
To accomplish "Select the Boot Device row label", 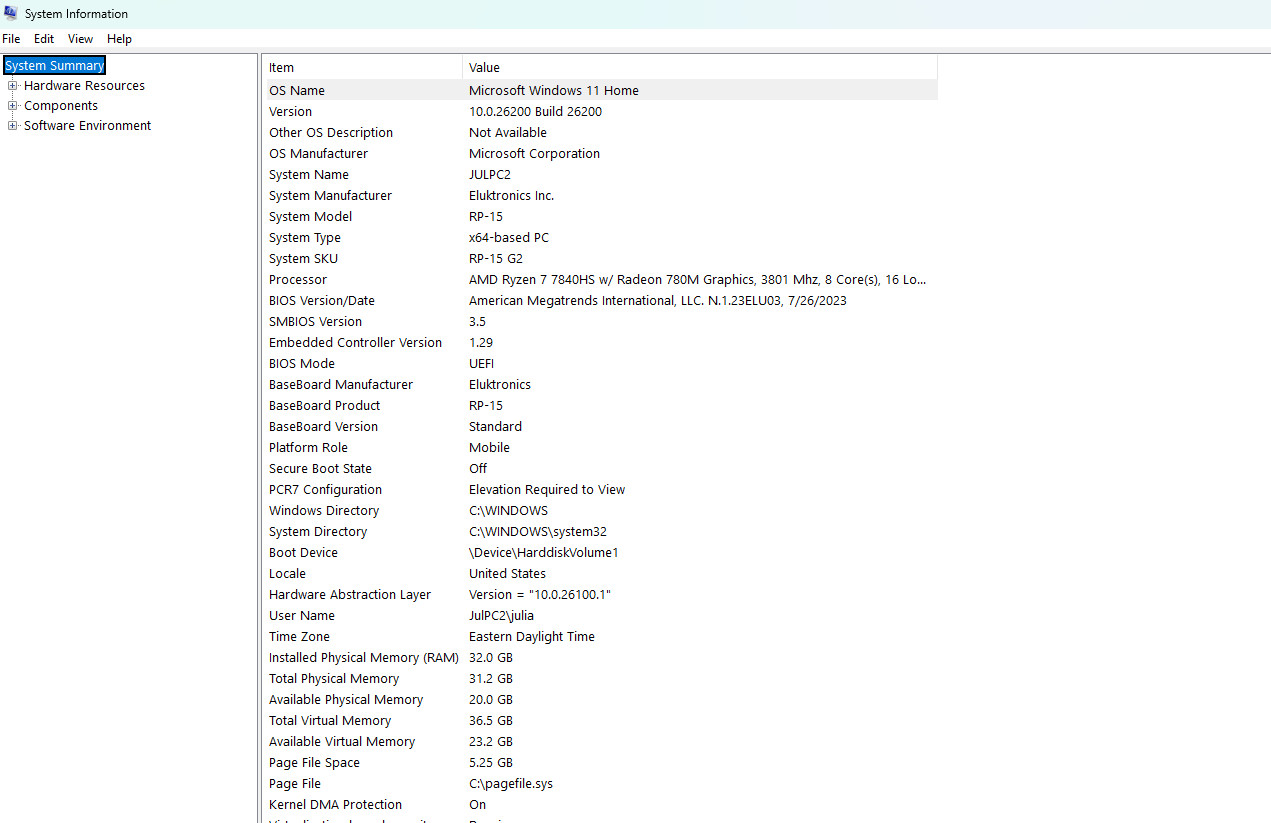I will pos(303,553).
